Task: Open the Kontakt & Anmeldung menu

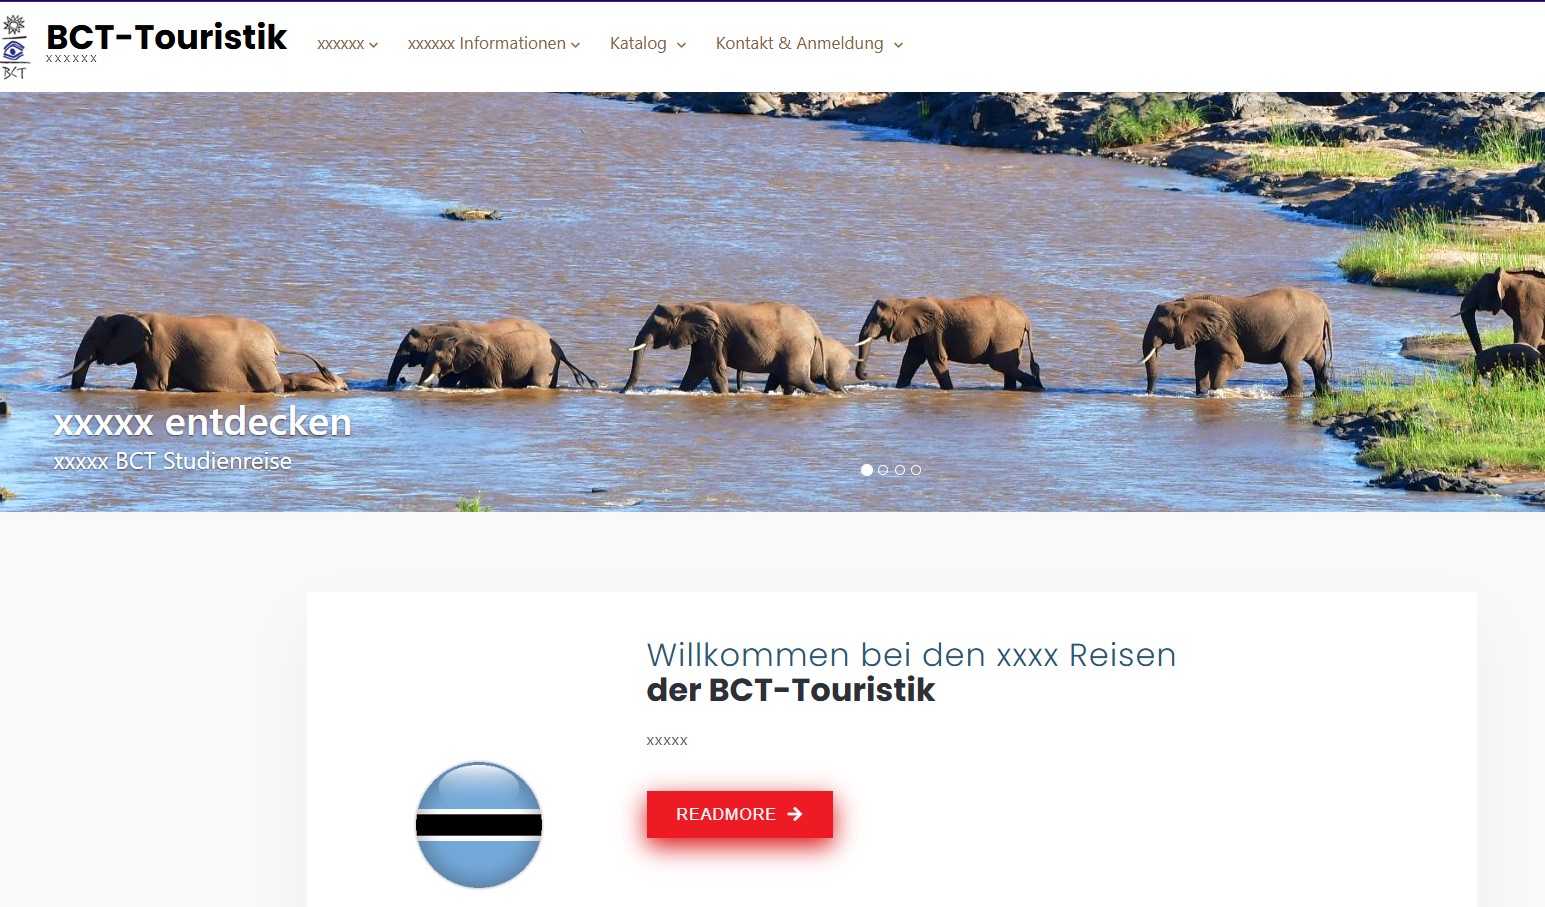Action: coord(799,44)
